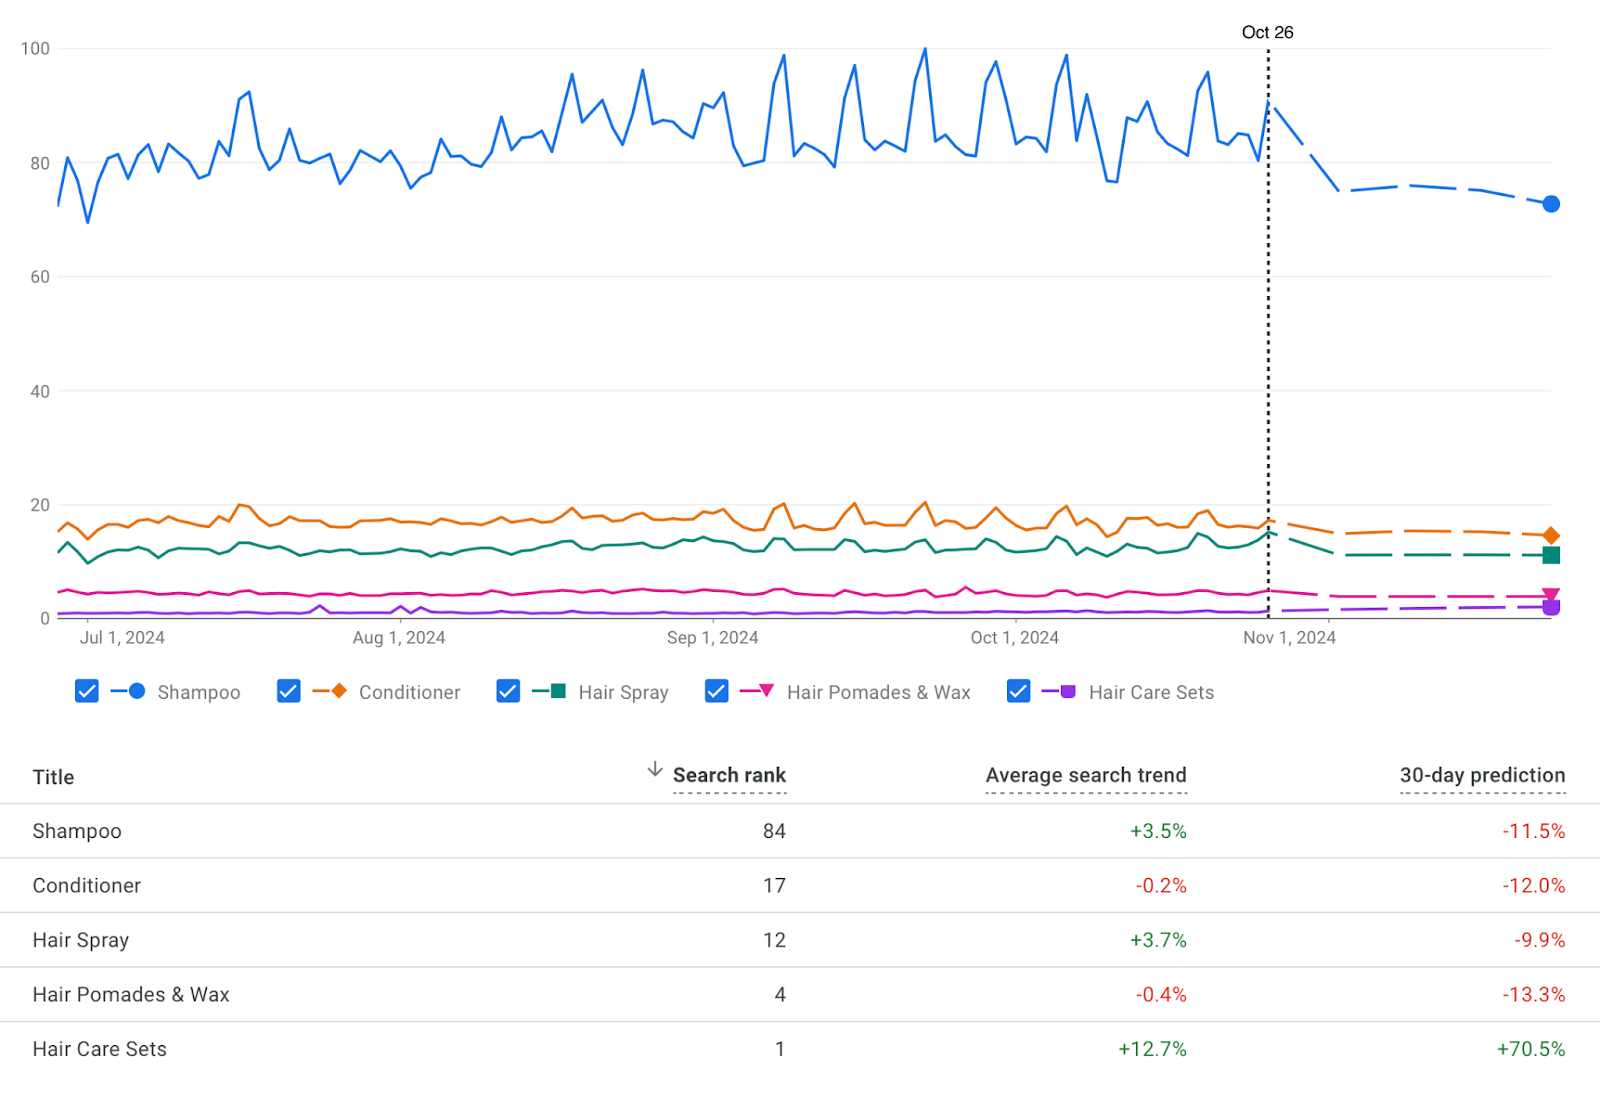Click the Average search trend column header
Viewport: 1600px width, 1102px height.
1086,775
